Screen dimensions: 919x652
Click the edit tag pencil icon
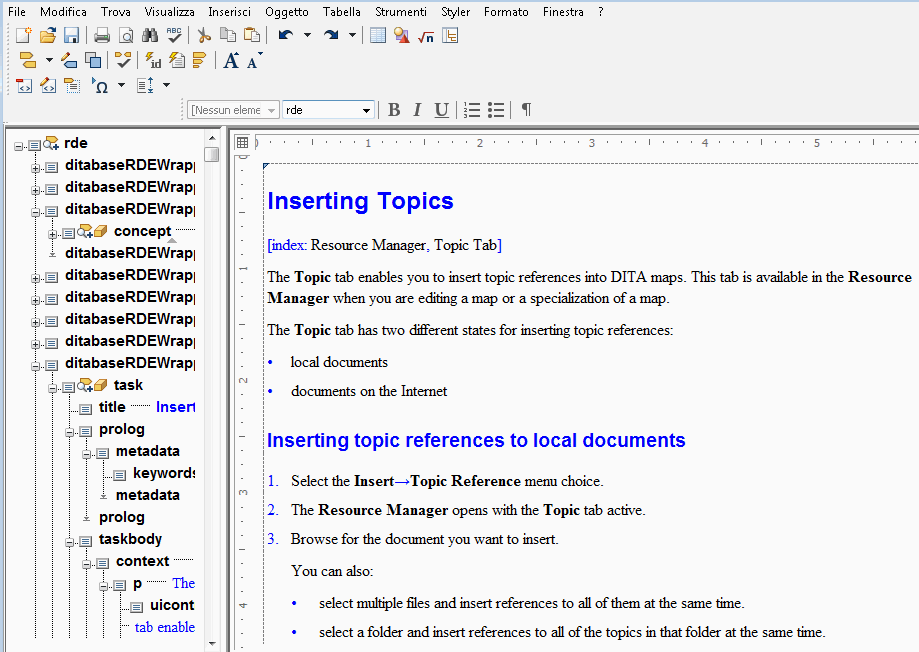(69, 60)
